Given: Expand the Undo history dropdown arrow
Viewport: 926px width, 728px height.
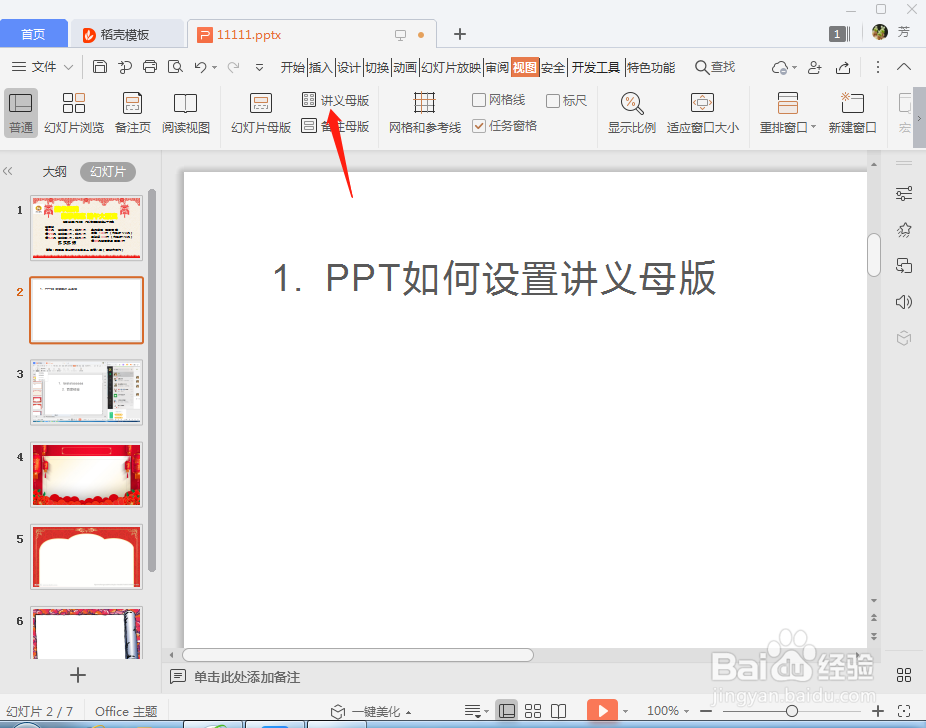Looking at the screenshot, I should [214, 67].
